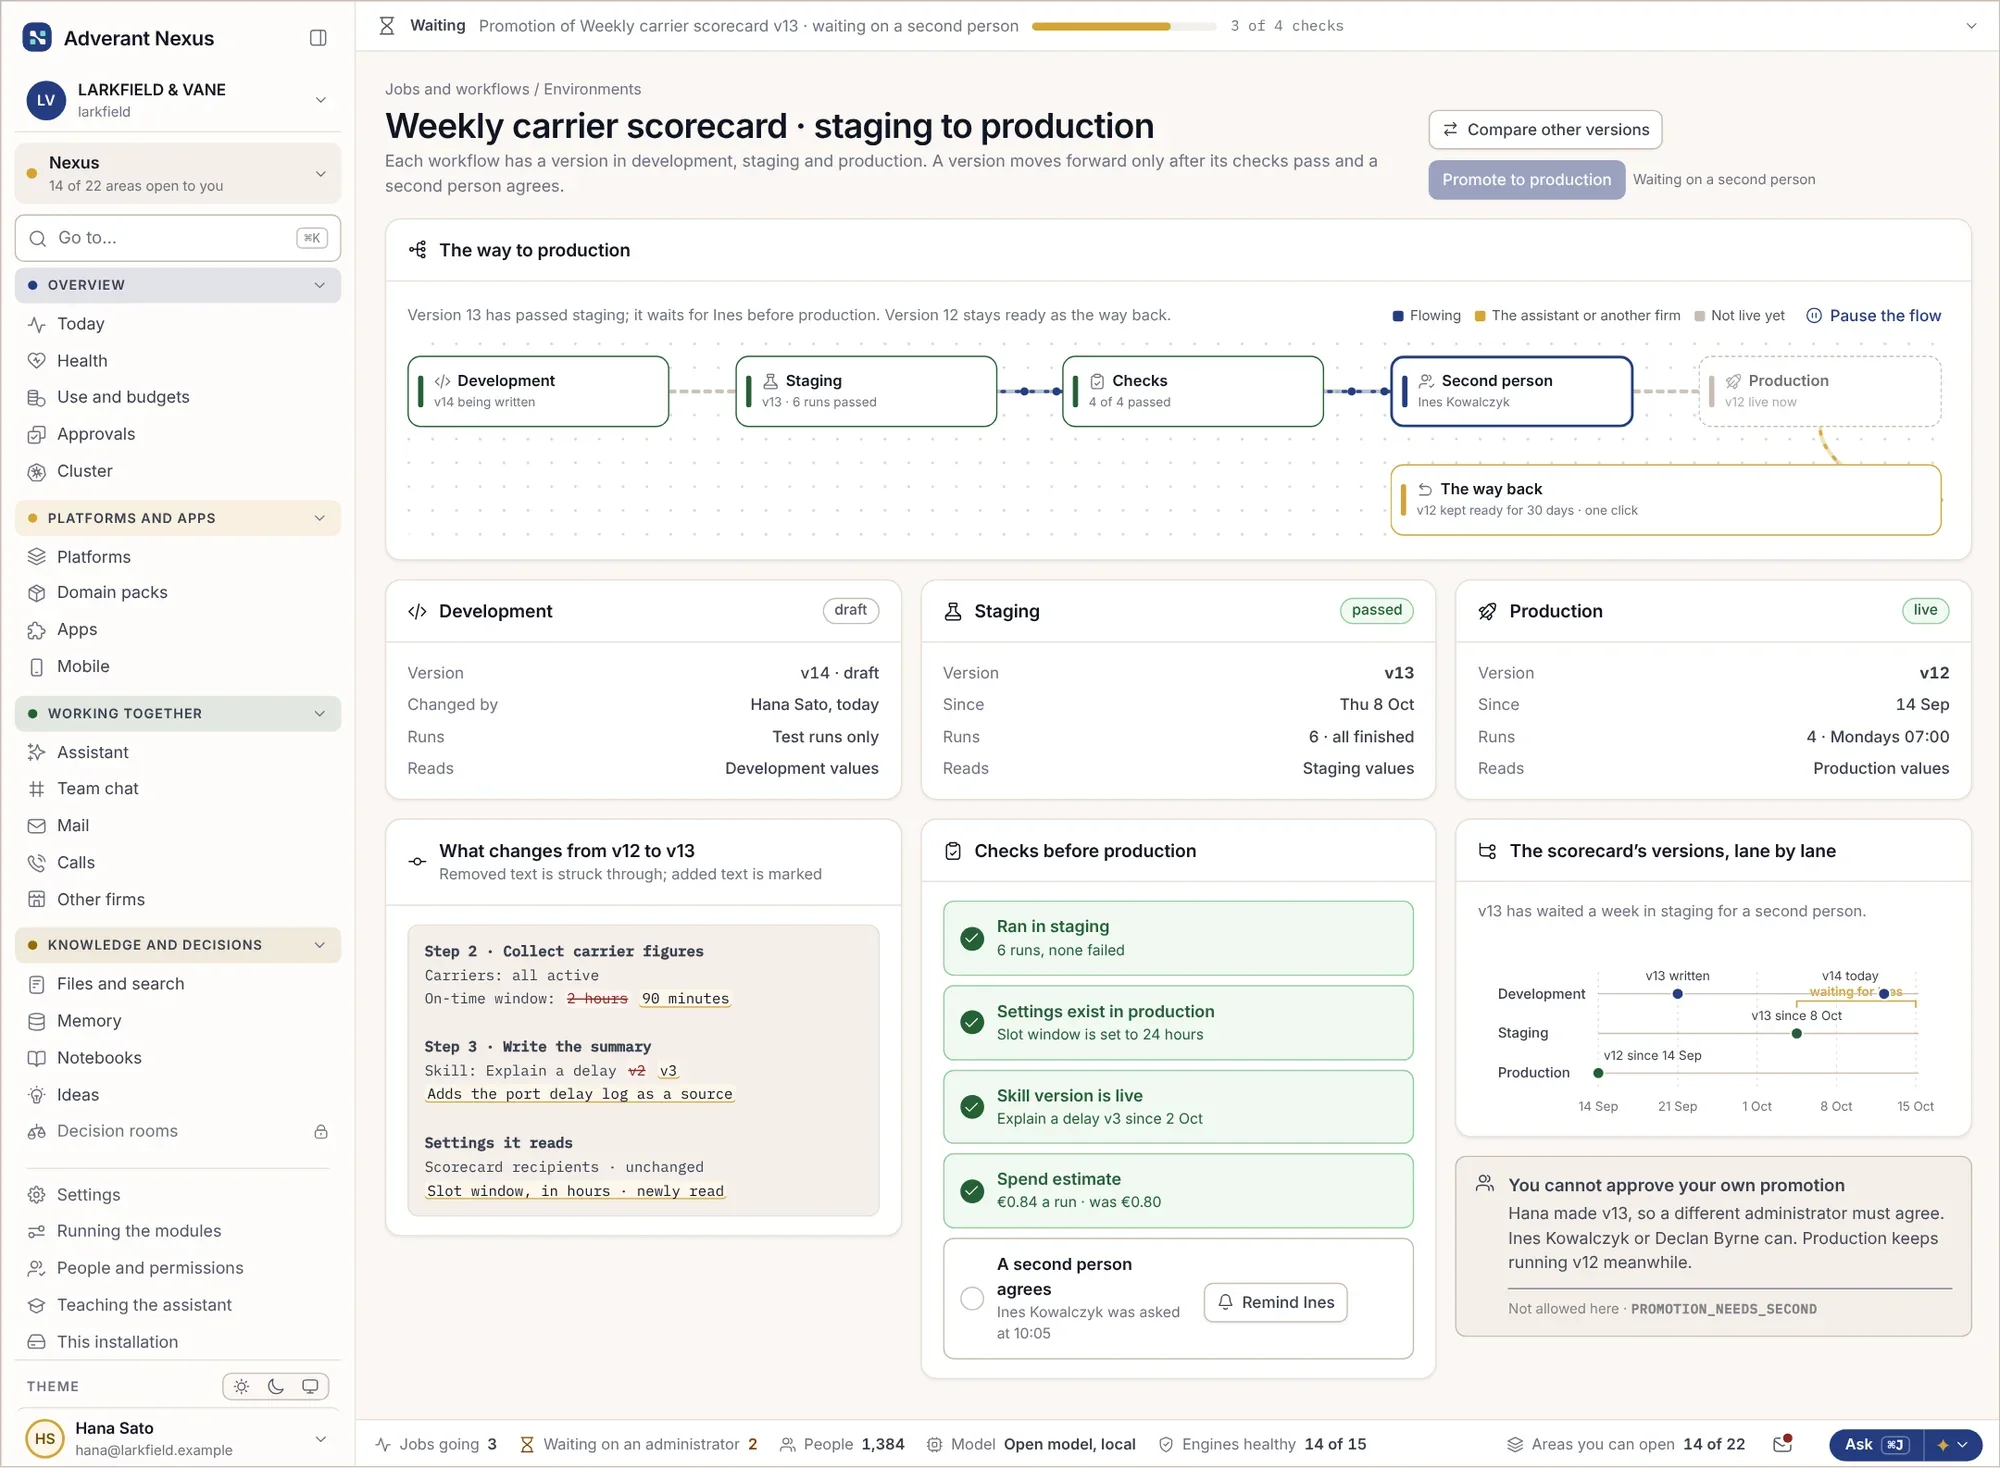Collapse the Overview section
The width and height of the screenshot is (2000, 1468).
[178, 285]
